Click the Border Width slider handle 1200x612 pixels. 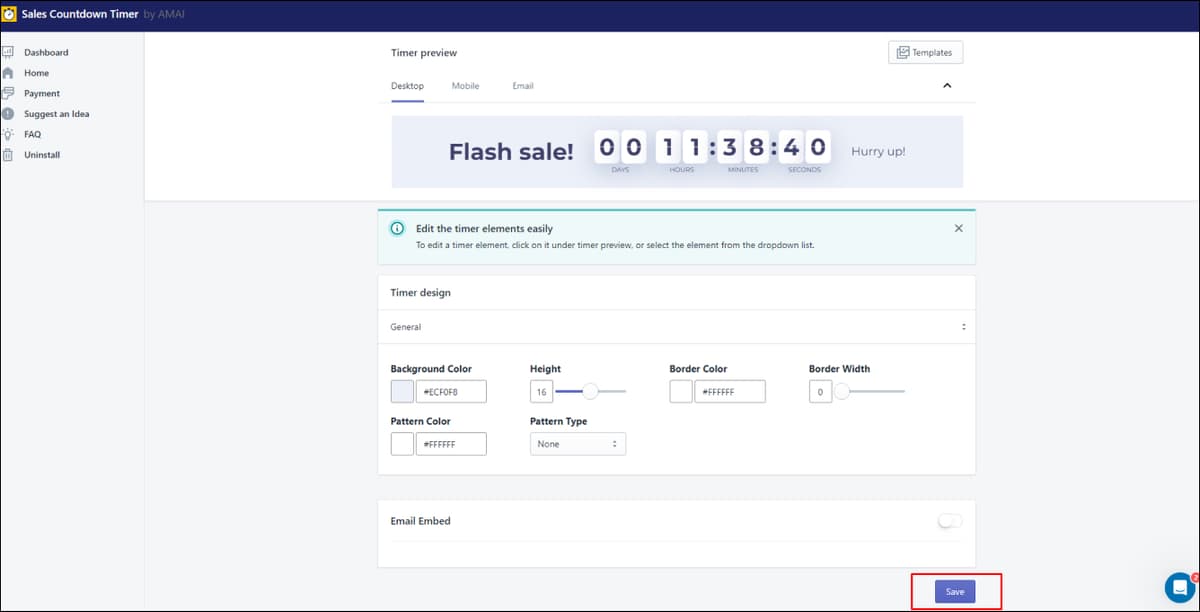coord(841,391)
